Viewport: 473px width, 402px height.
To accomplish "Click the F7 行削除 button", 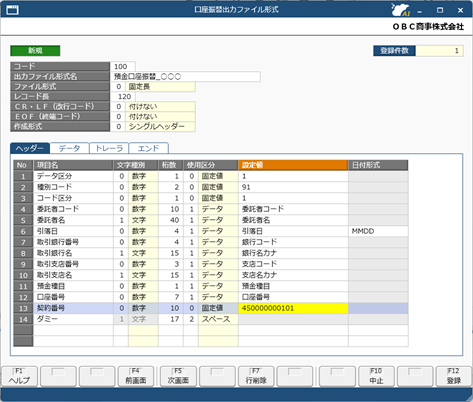I will [256, 376].
